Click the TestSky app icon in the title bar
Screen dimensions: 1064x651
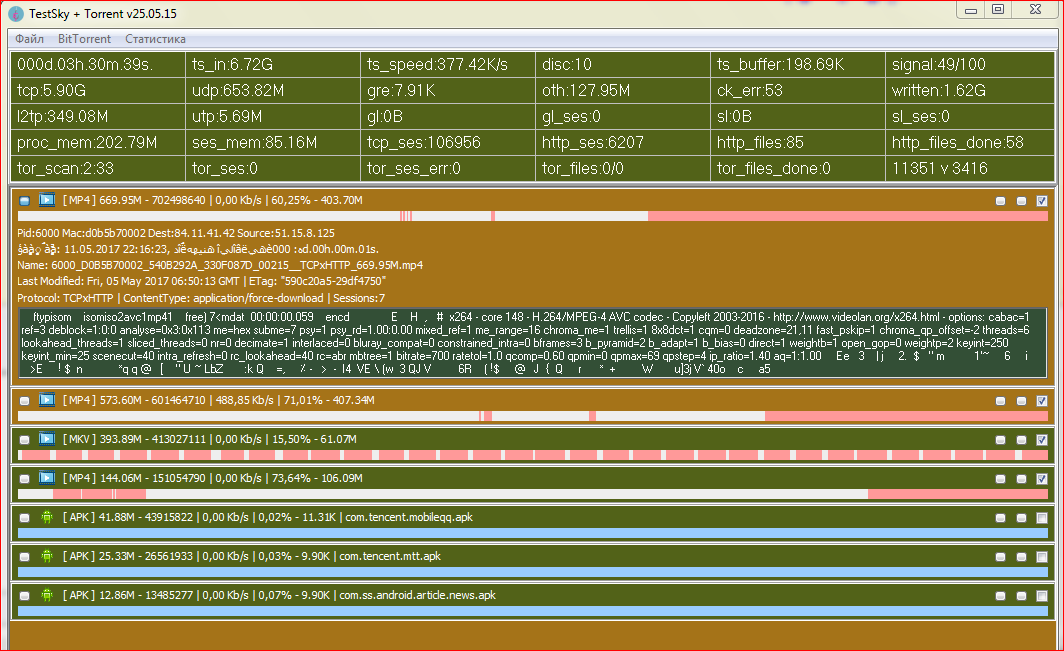pos(14,12)
